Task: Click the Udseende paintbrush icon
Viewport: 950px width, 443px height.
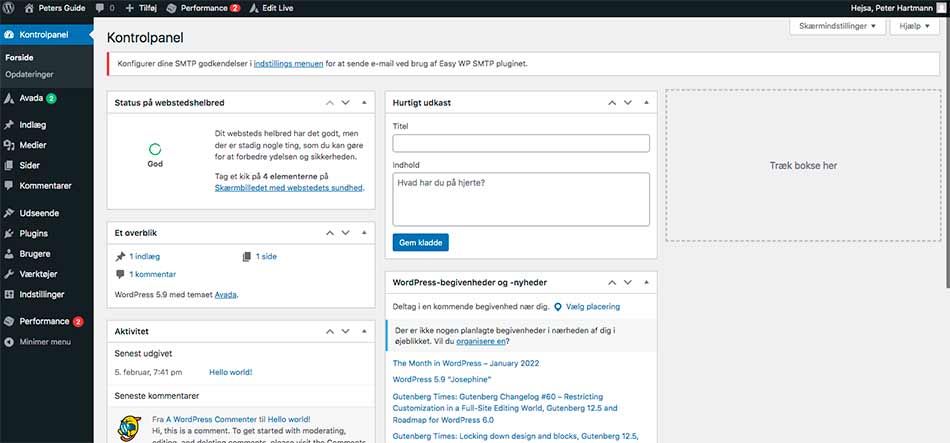Action: coord(8,213)
